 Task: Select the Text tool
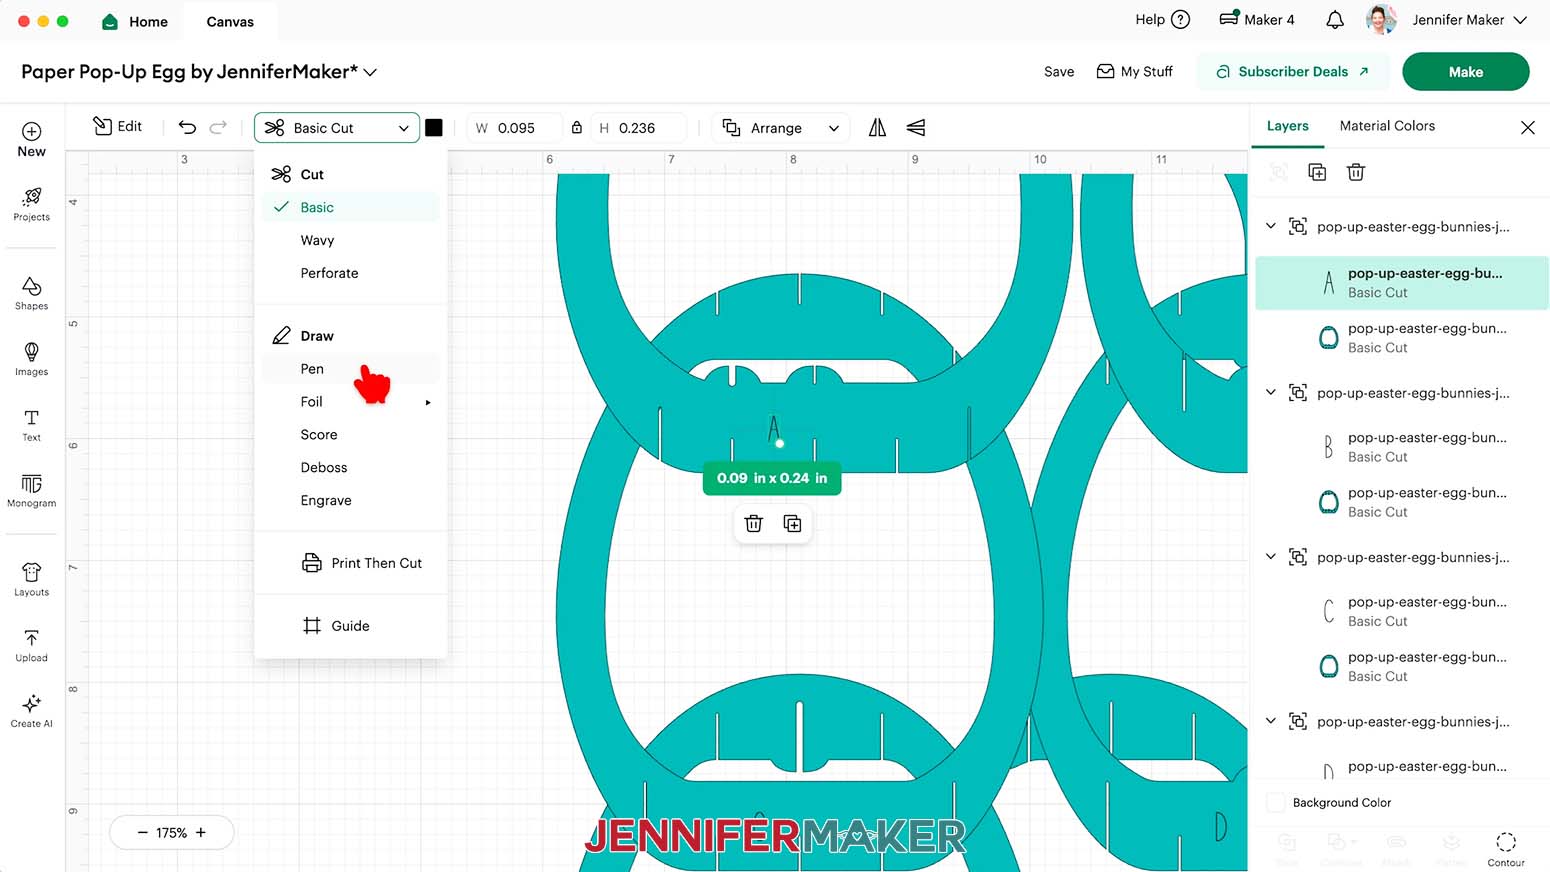[31, 424]
